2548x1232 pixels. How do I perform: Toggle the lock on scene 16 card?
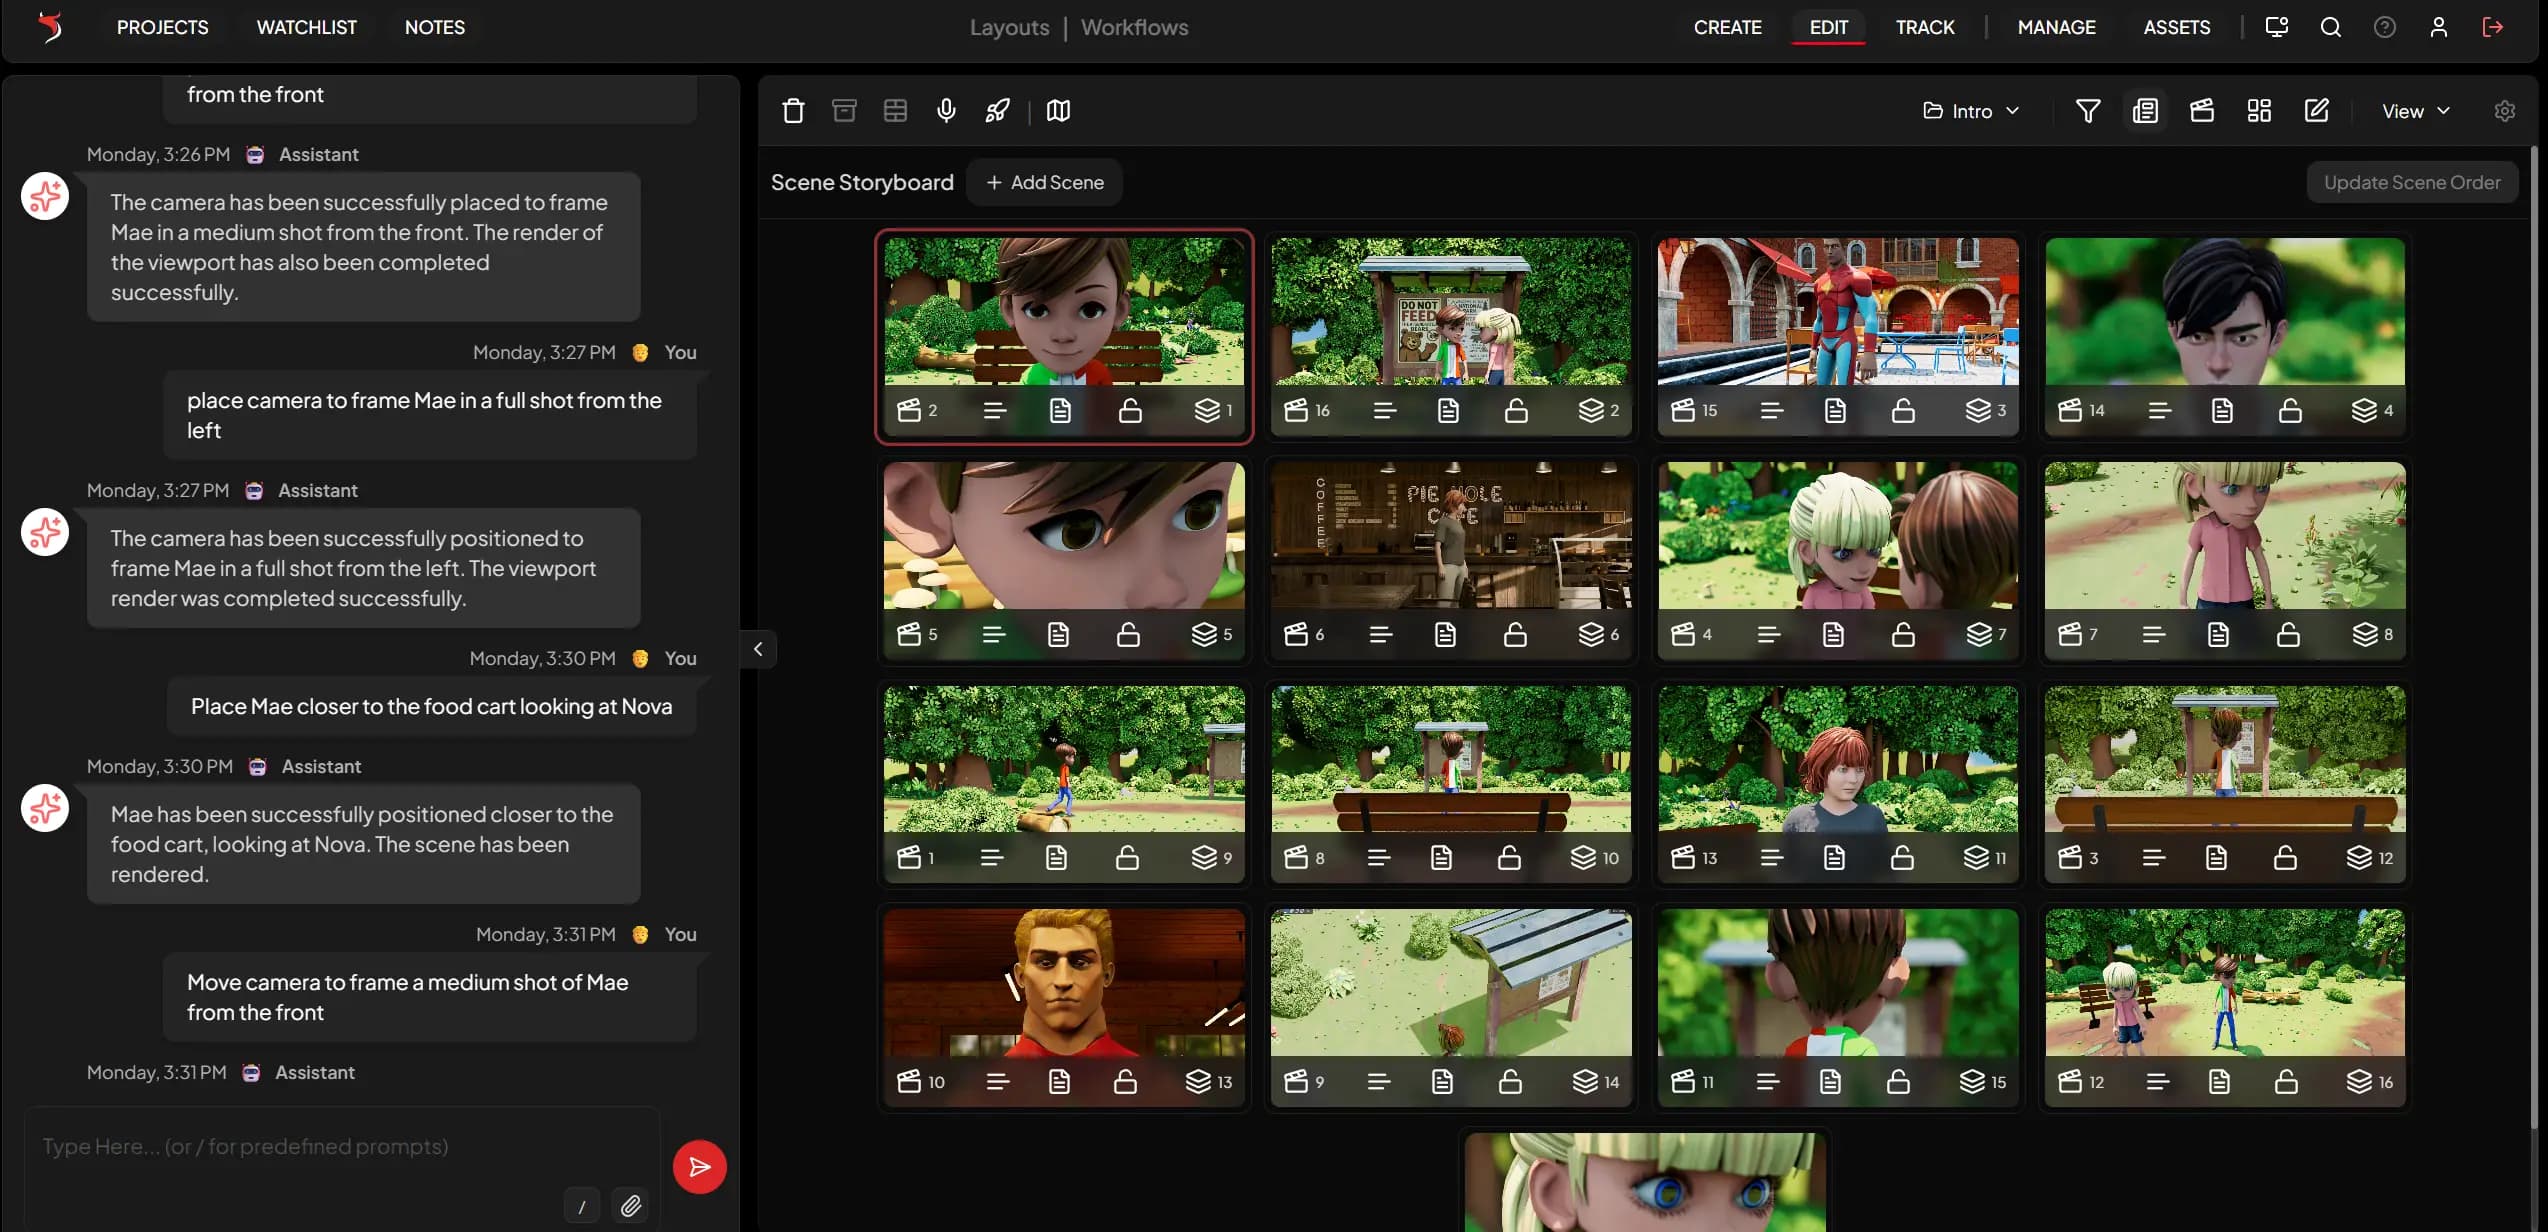(x=1516, y=411)
